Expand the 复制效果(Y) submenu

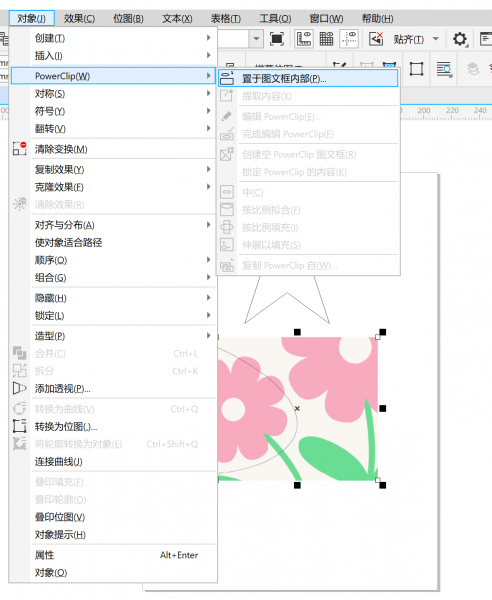coord(114,169)
